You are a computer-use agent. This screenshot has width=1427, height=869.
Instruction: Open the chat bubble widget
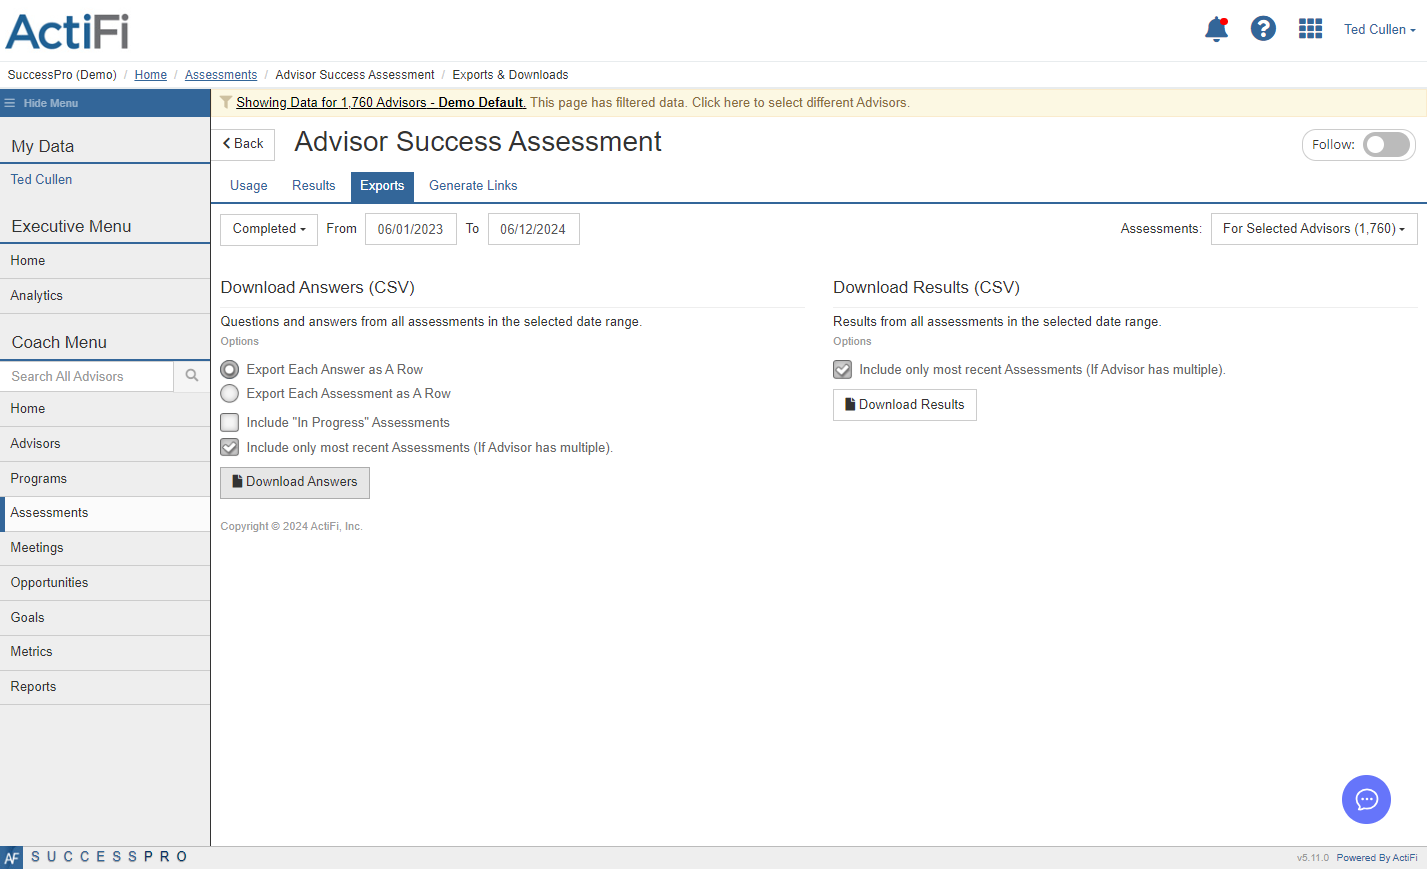click(1366, 799)
